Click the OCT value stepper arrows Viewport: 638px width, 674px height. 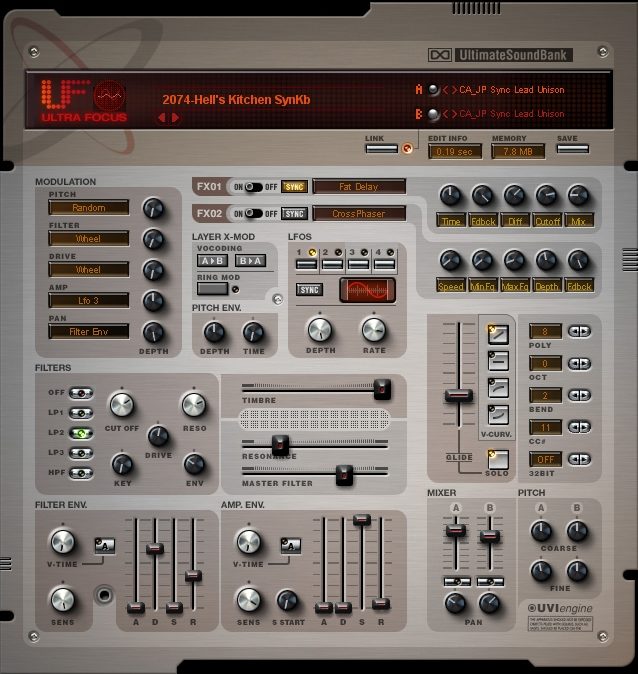579,364
